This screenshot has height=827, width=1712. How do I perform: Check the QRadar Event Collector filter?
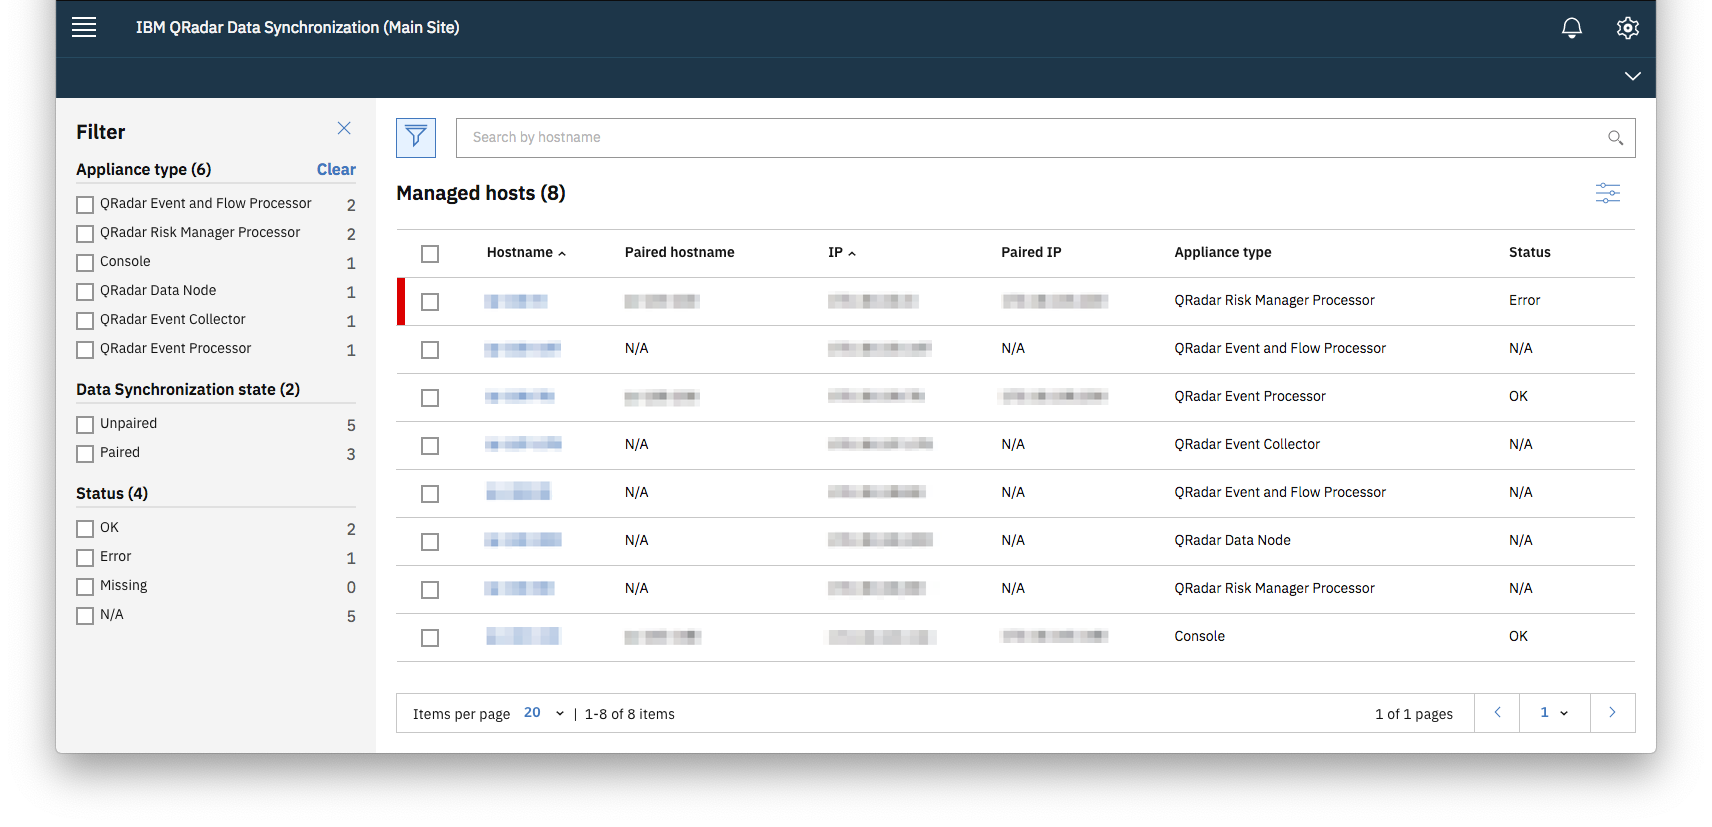85,321
